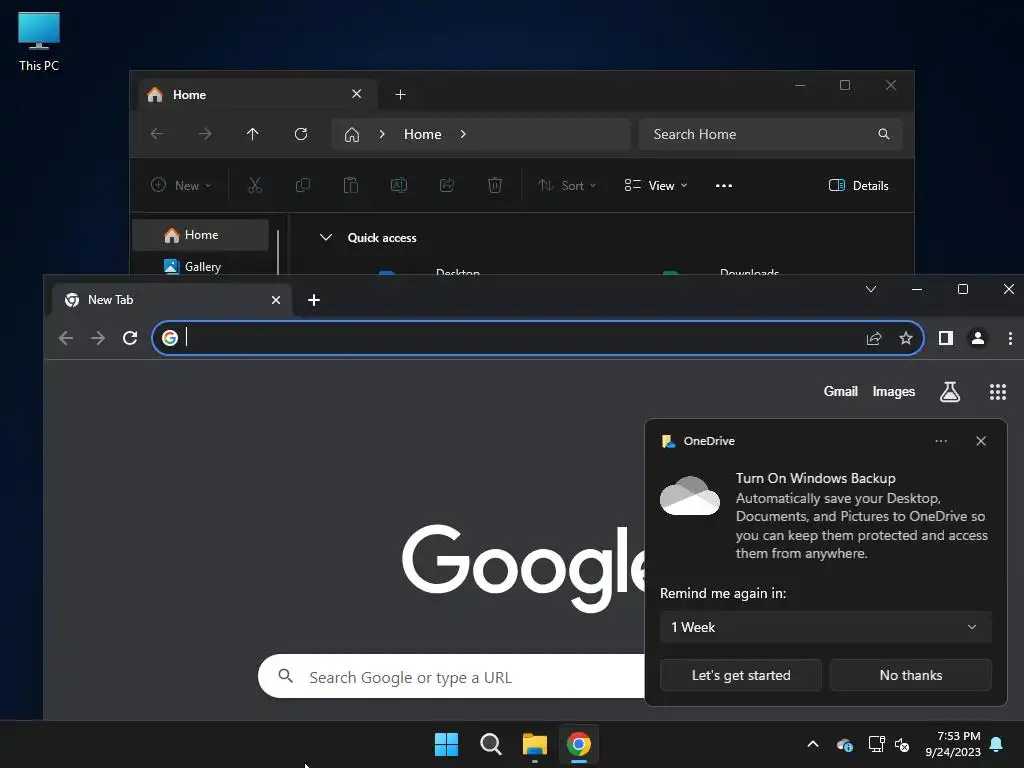Open the Windows Start menu
Viewport: 1024px width, 768px height.
pos(447,744)
